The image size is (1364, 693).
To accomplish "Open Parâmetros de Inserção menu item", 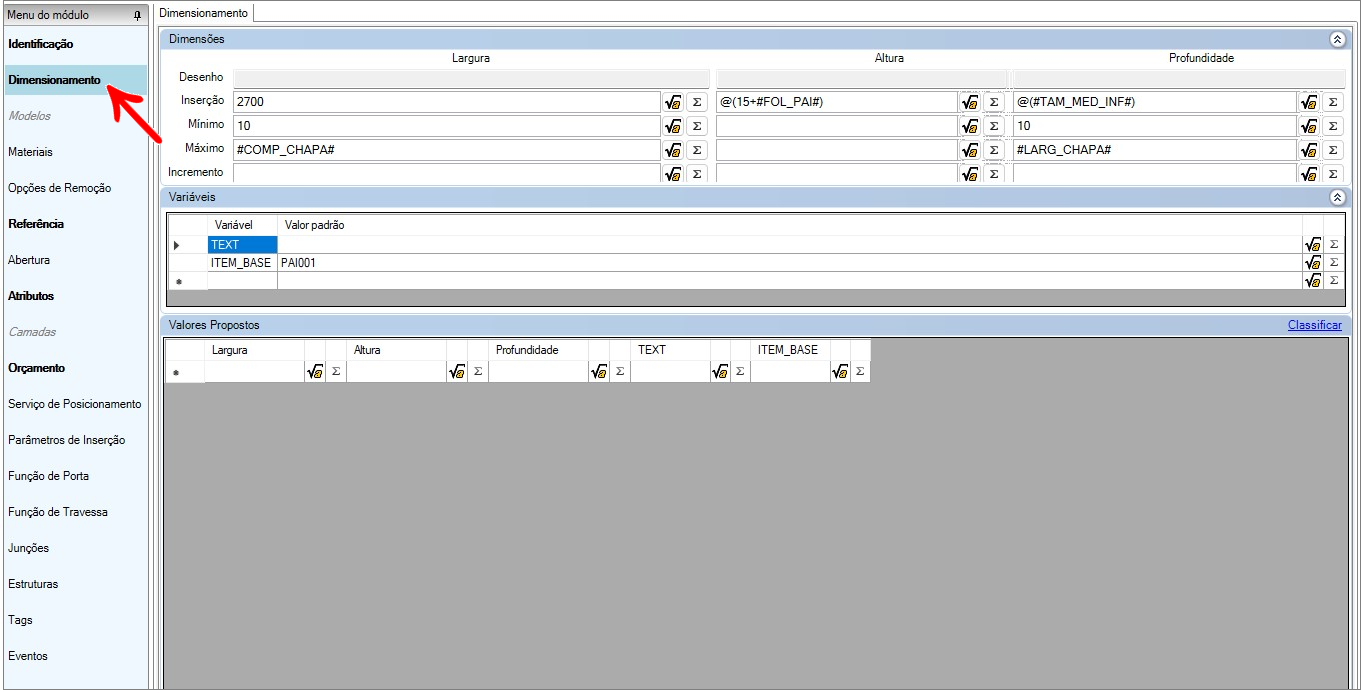I will pyautogui.click(x=66, y=440).
